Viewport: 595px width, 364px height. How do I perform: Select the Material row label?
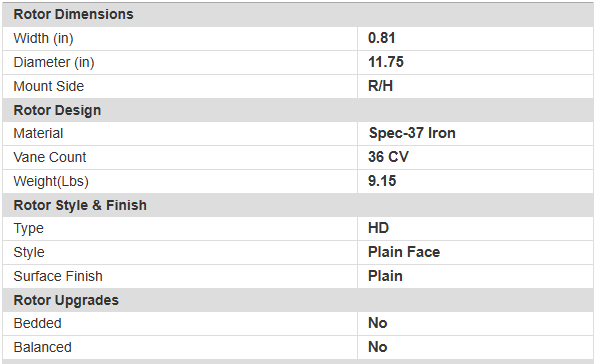tap(38, 133)
